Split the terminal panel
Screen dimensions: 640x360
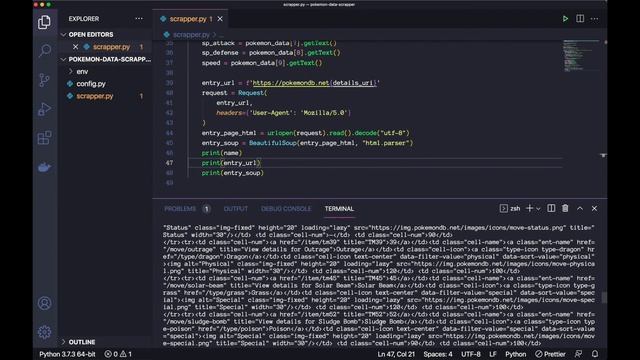click(551, 209)
